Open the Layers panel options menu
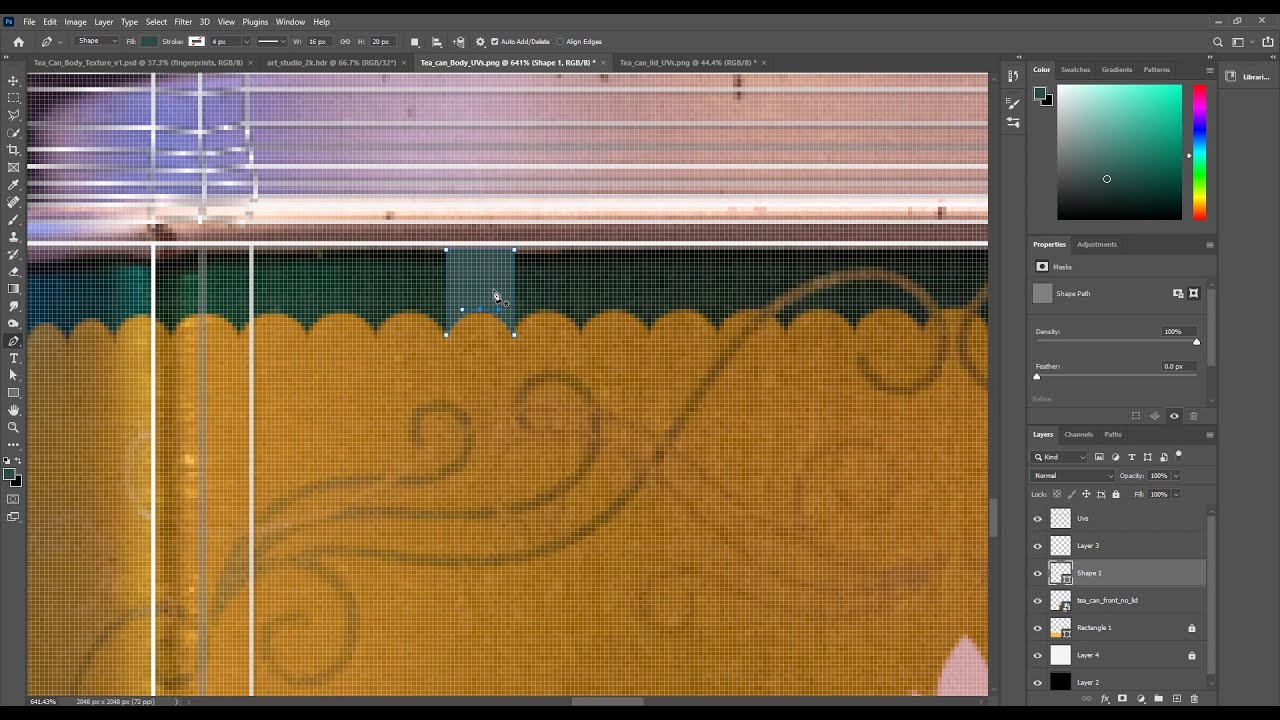This screenshot has height=720, width=1280. (x=1209, y=435)
